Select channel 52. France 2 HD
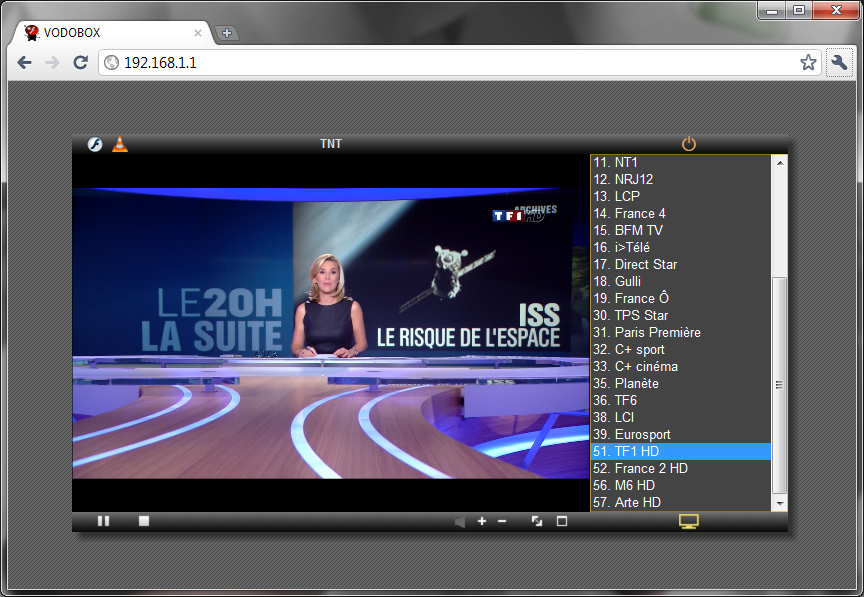Viewport: 864px width, 597px height. pos(681,469)
